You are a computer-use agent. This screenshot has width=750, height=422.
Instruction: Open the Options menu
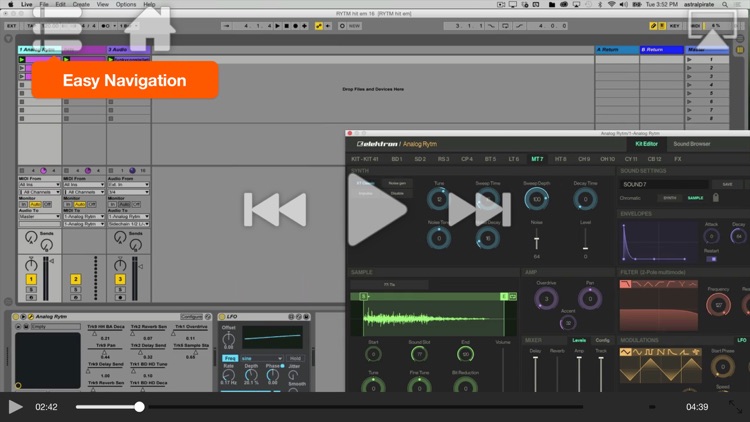click(126, 4)
